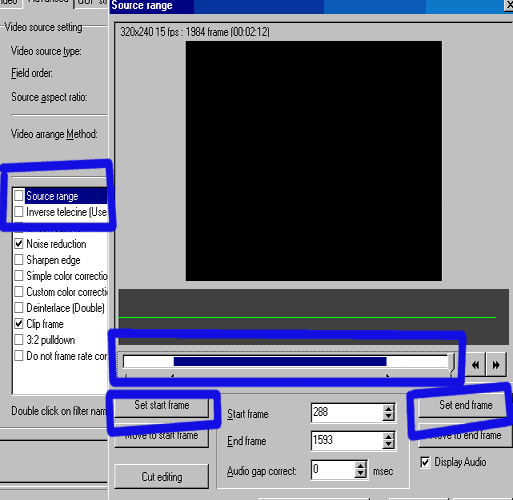Toggle the Display Audio checkbox
This screenshot has height=500, width=513.
[425, 462]
